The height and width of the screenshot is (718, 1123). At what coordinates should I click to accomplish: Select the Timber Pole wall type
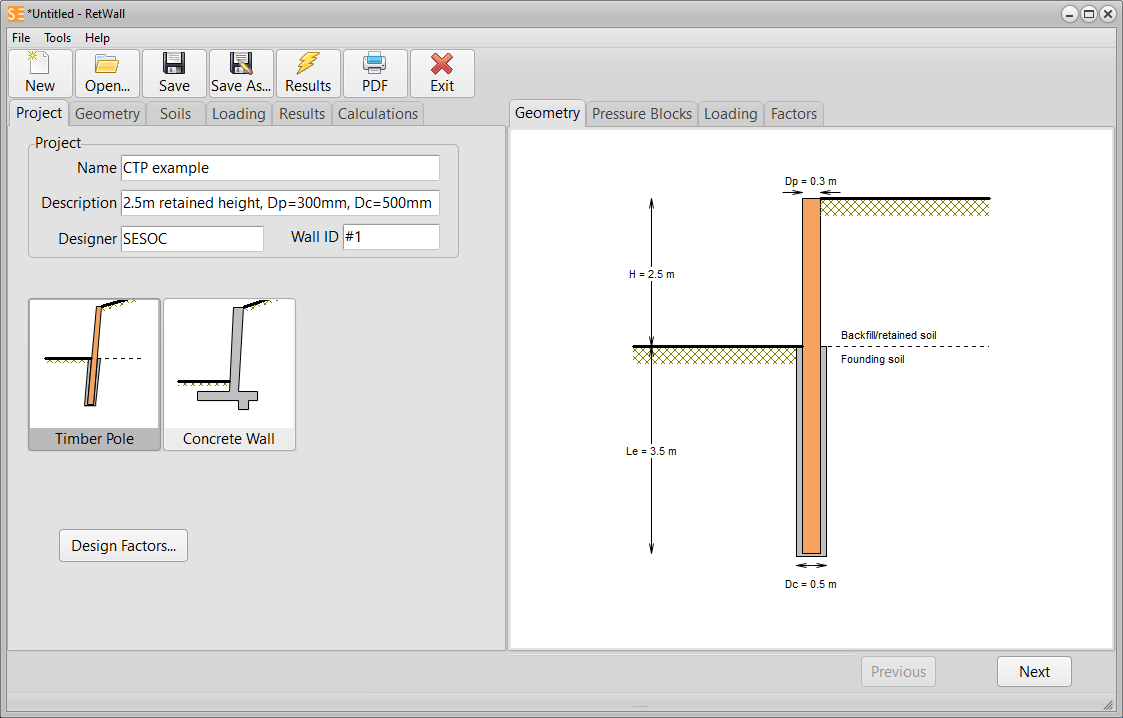[94, 374]
